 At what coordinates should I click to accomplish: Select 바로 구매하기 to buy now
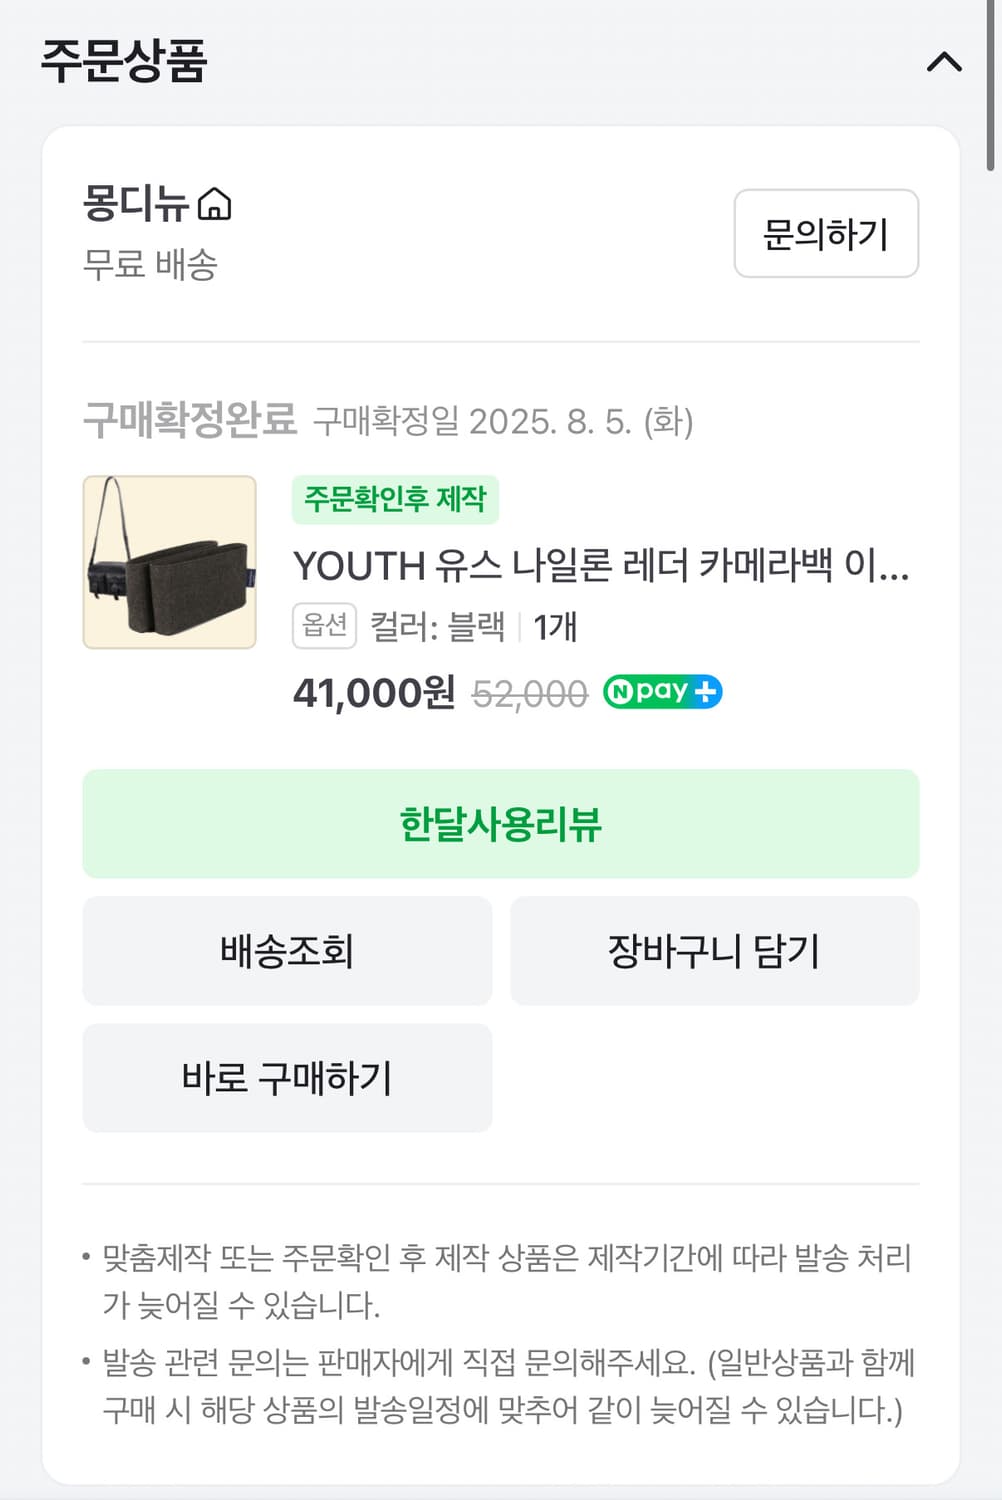pyautogui.click(x=287, y=1078)
